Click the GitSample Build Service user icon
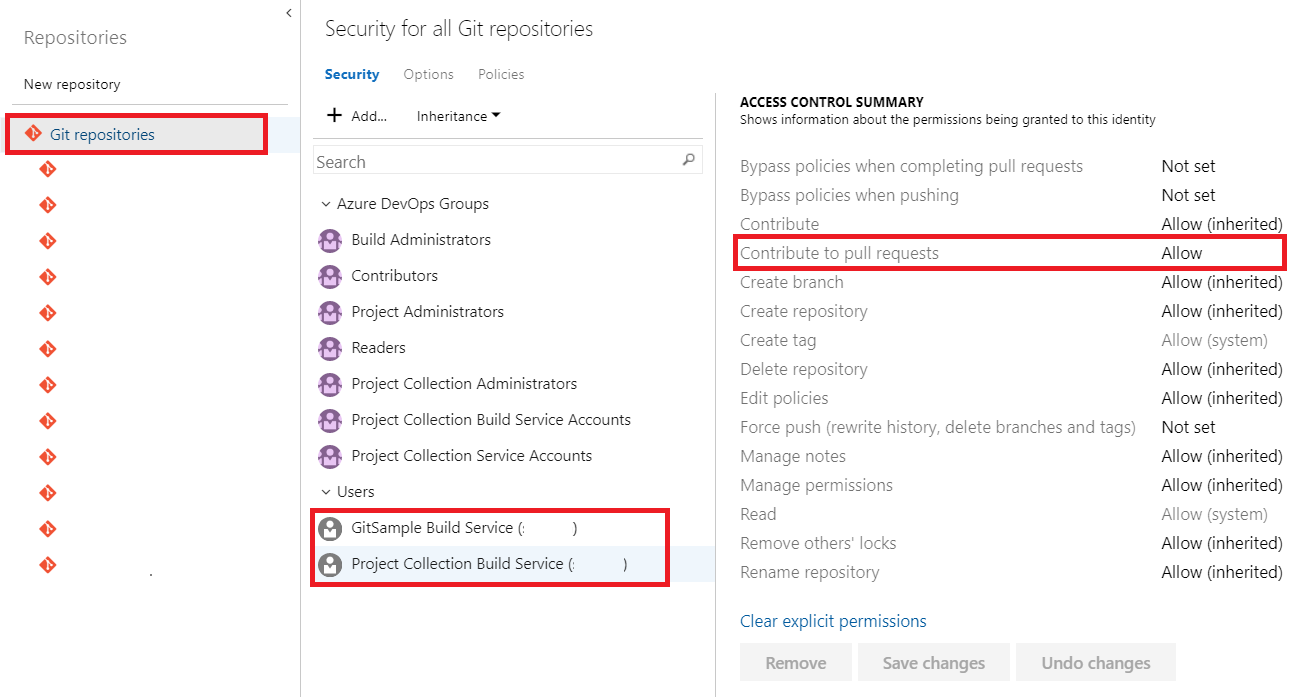1299x697 pixels. (x=330, y=528)
